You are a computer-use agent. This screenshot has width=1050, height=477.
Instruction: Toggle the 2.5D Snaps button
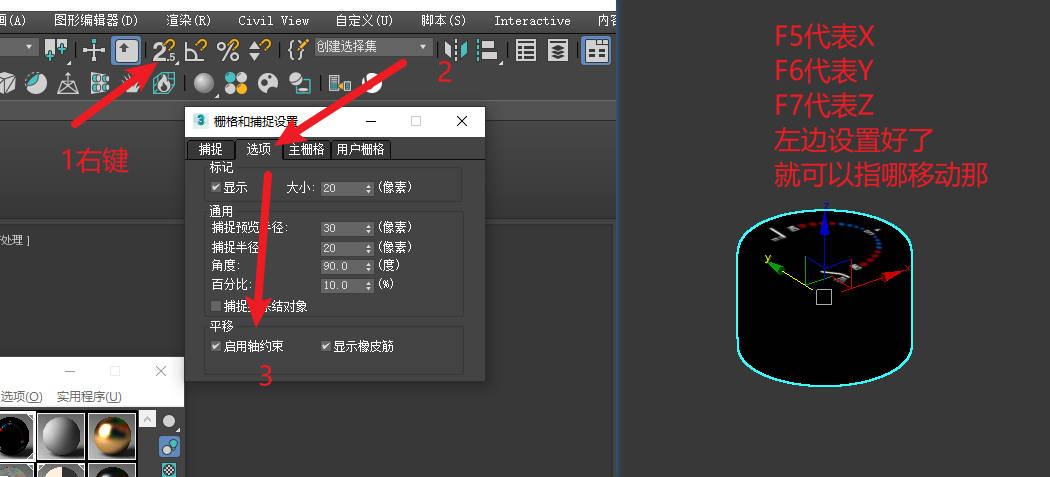coord(163,51)
